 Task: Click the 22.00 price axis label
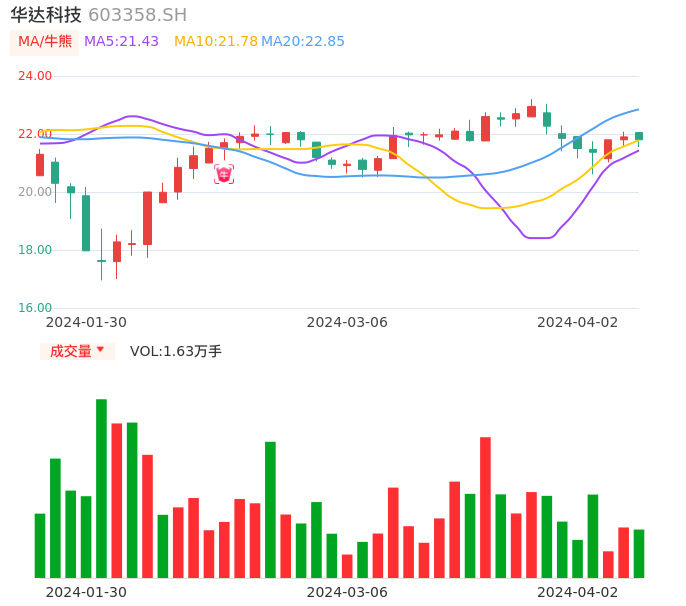pos(35,134)
